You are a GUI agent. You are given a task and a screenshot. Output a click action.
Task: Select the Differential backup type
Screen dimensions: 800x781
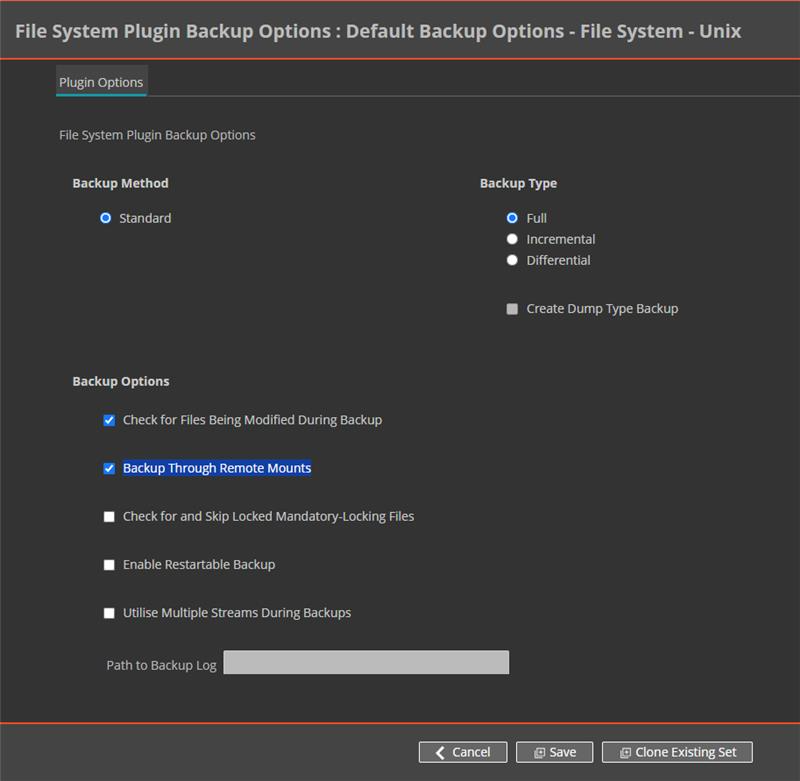pos(512,260)
